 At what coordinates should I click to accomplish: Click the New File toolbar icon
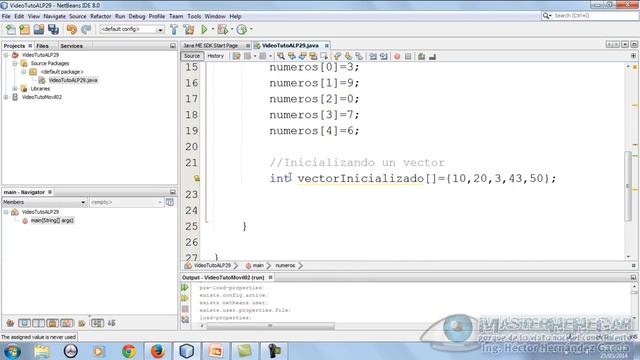click(11, 29)
